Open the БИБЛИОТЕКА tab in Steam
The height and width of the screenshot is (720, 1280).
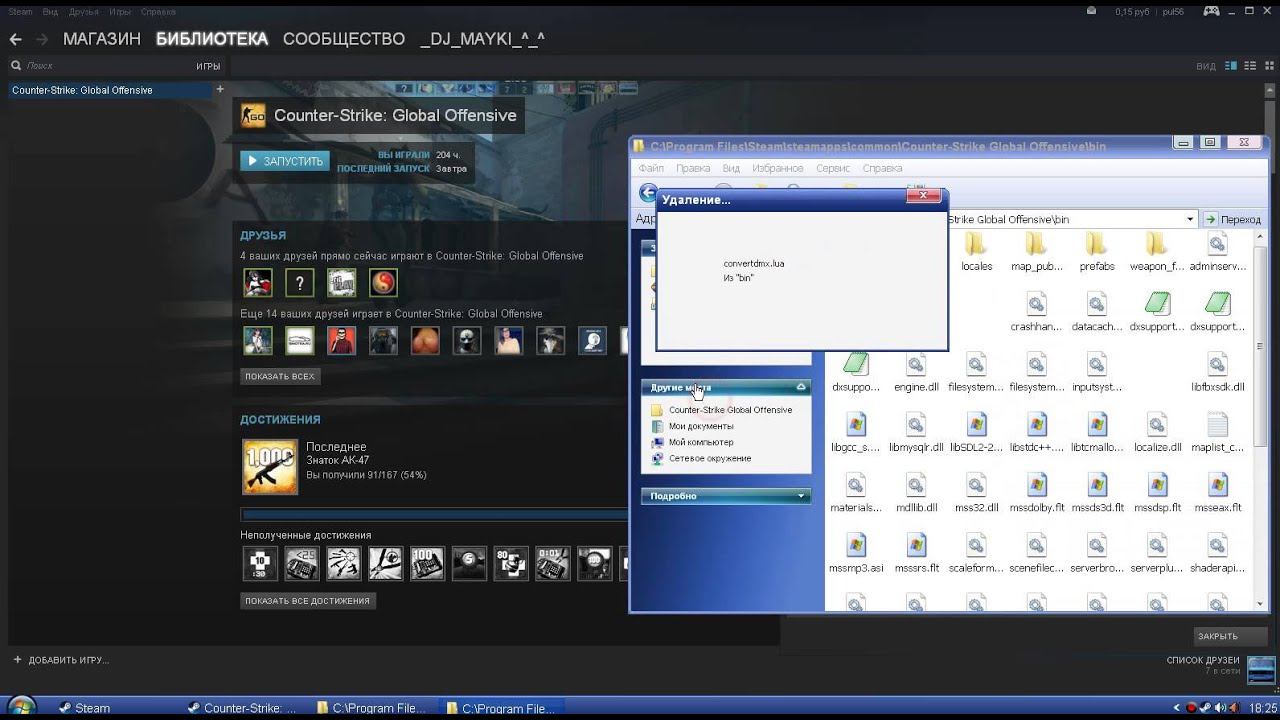212,39
